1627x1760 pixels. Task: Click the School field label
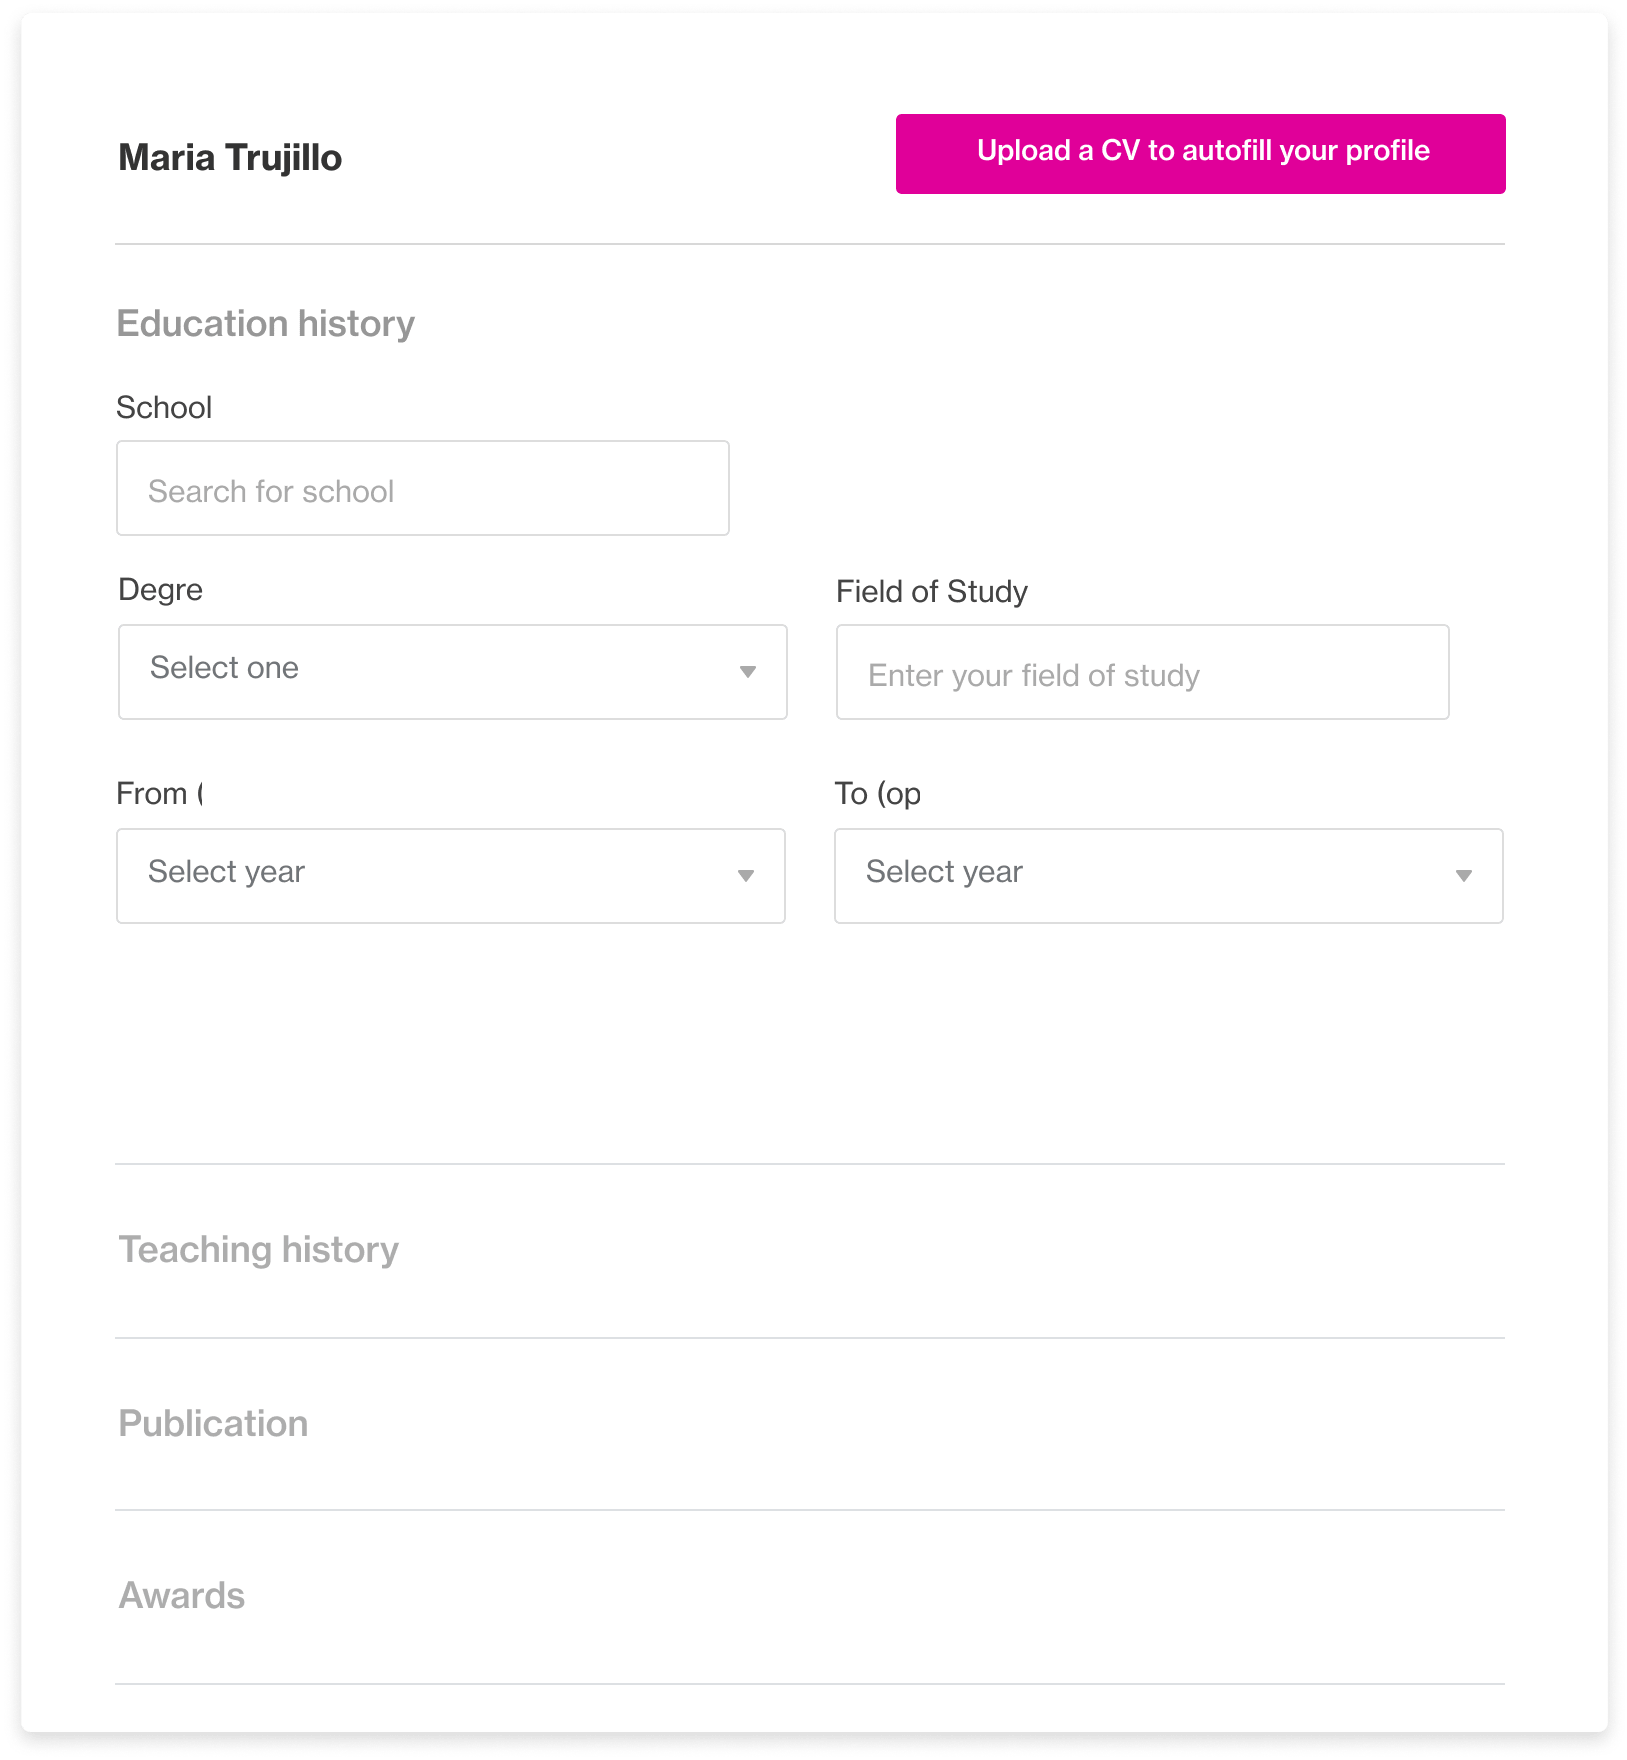(x=164, y=408)
